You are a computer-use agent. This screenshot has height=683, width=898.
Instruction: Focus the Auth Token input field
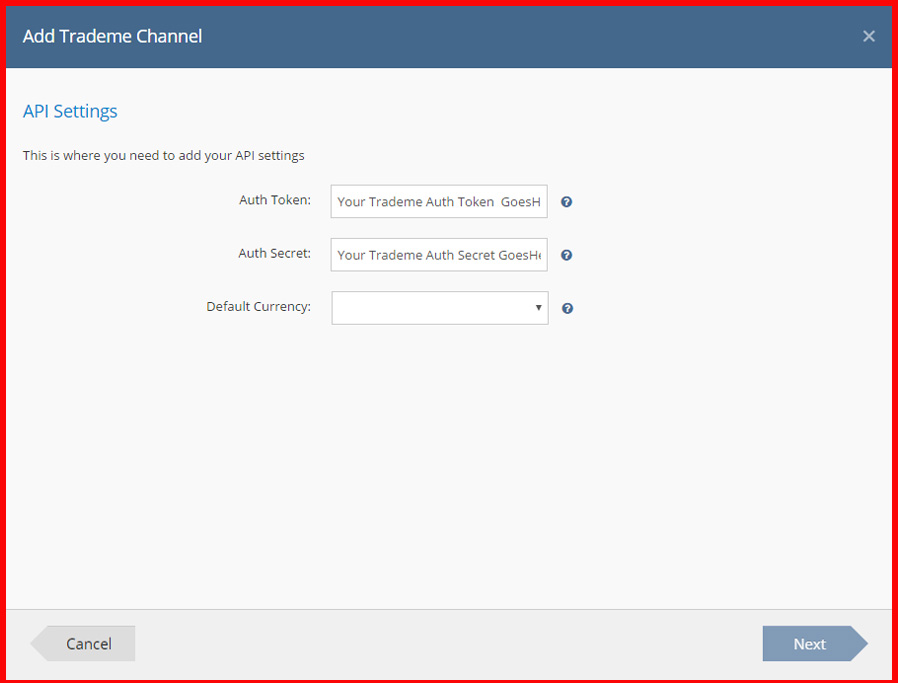coord(439,202)
